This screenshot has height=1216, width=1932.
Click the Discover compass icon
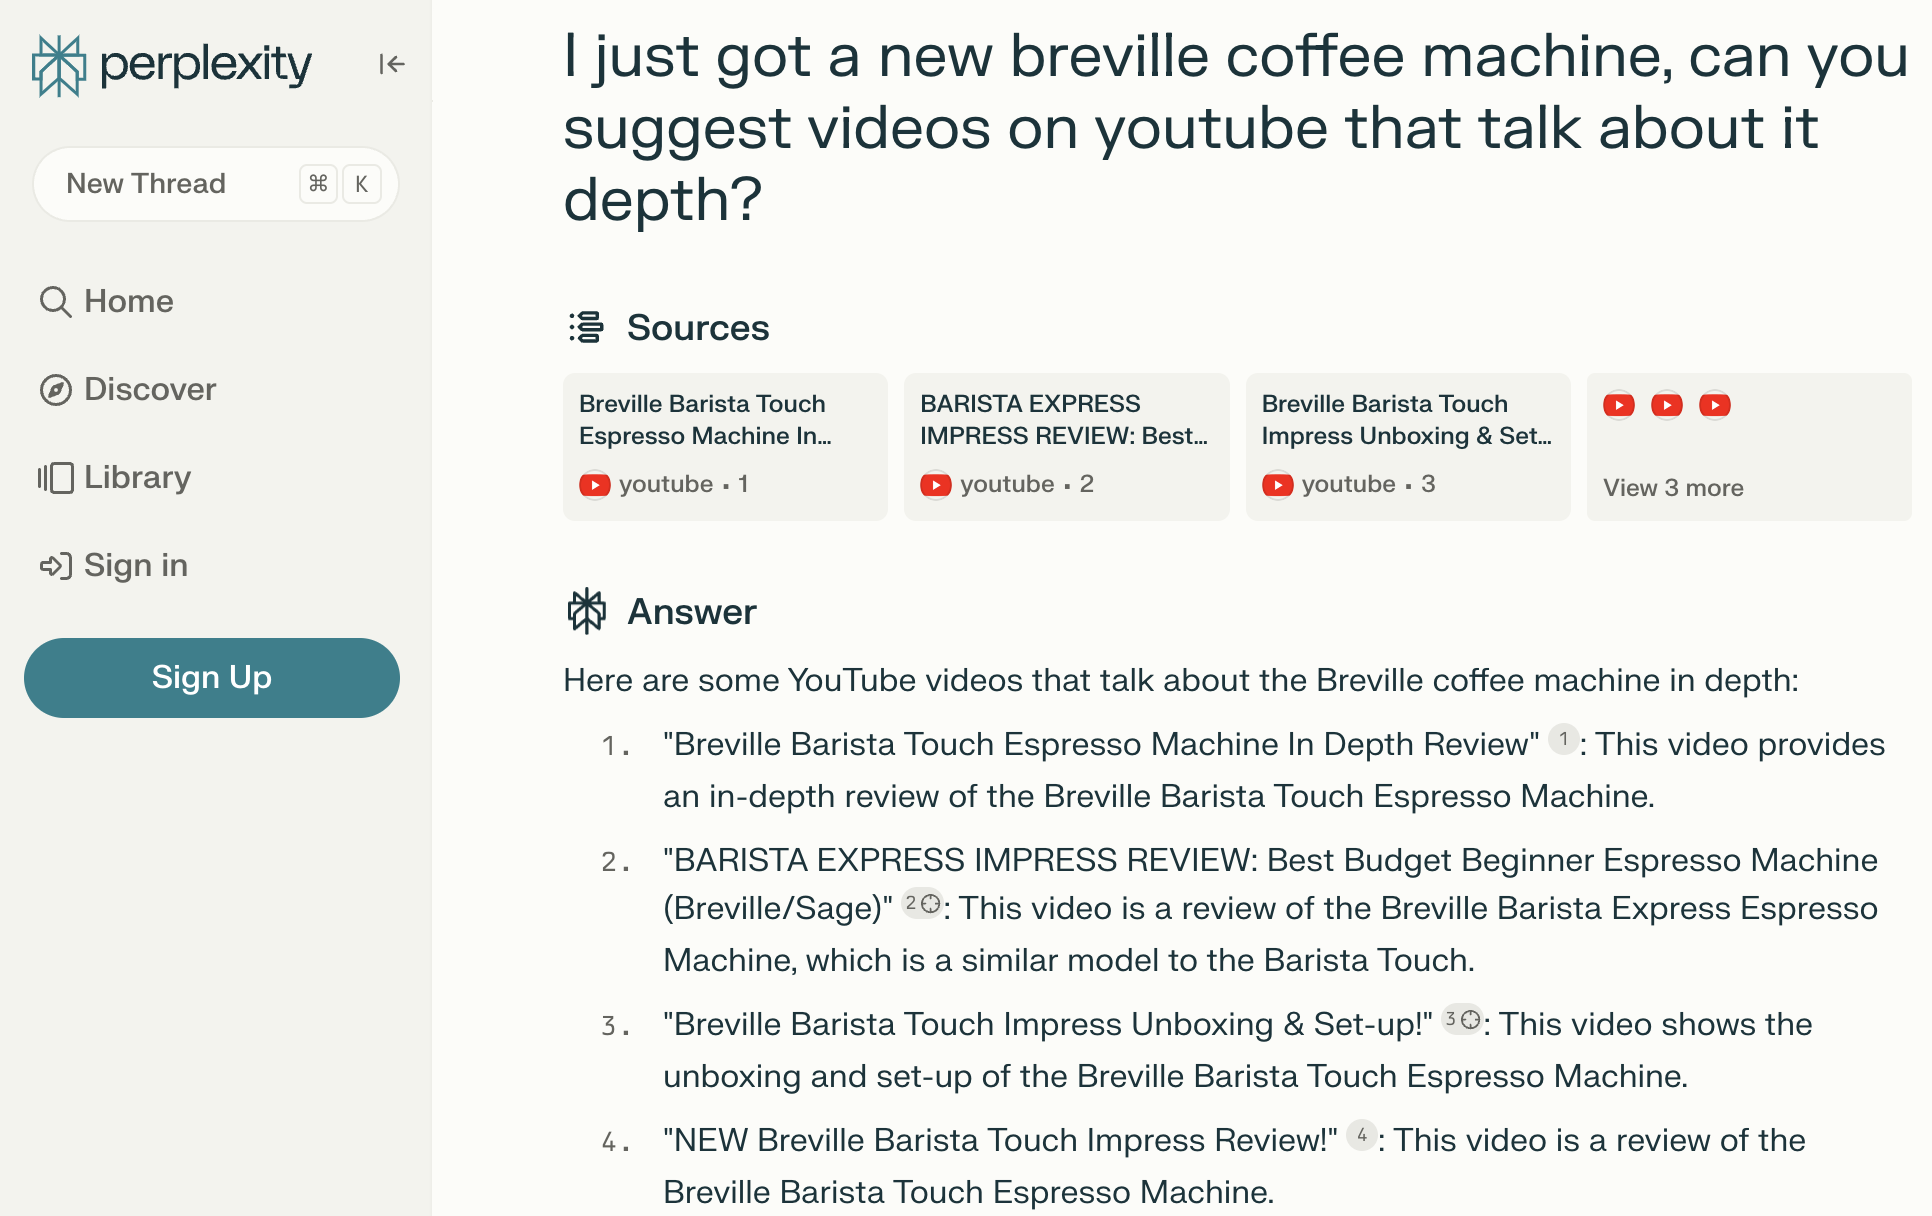tap(55, 390)
